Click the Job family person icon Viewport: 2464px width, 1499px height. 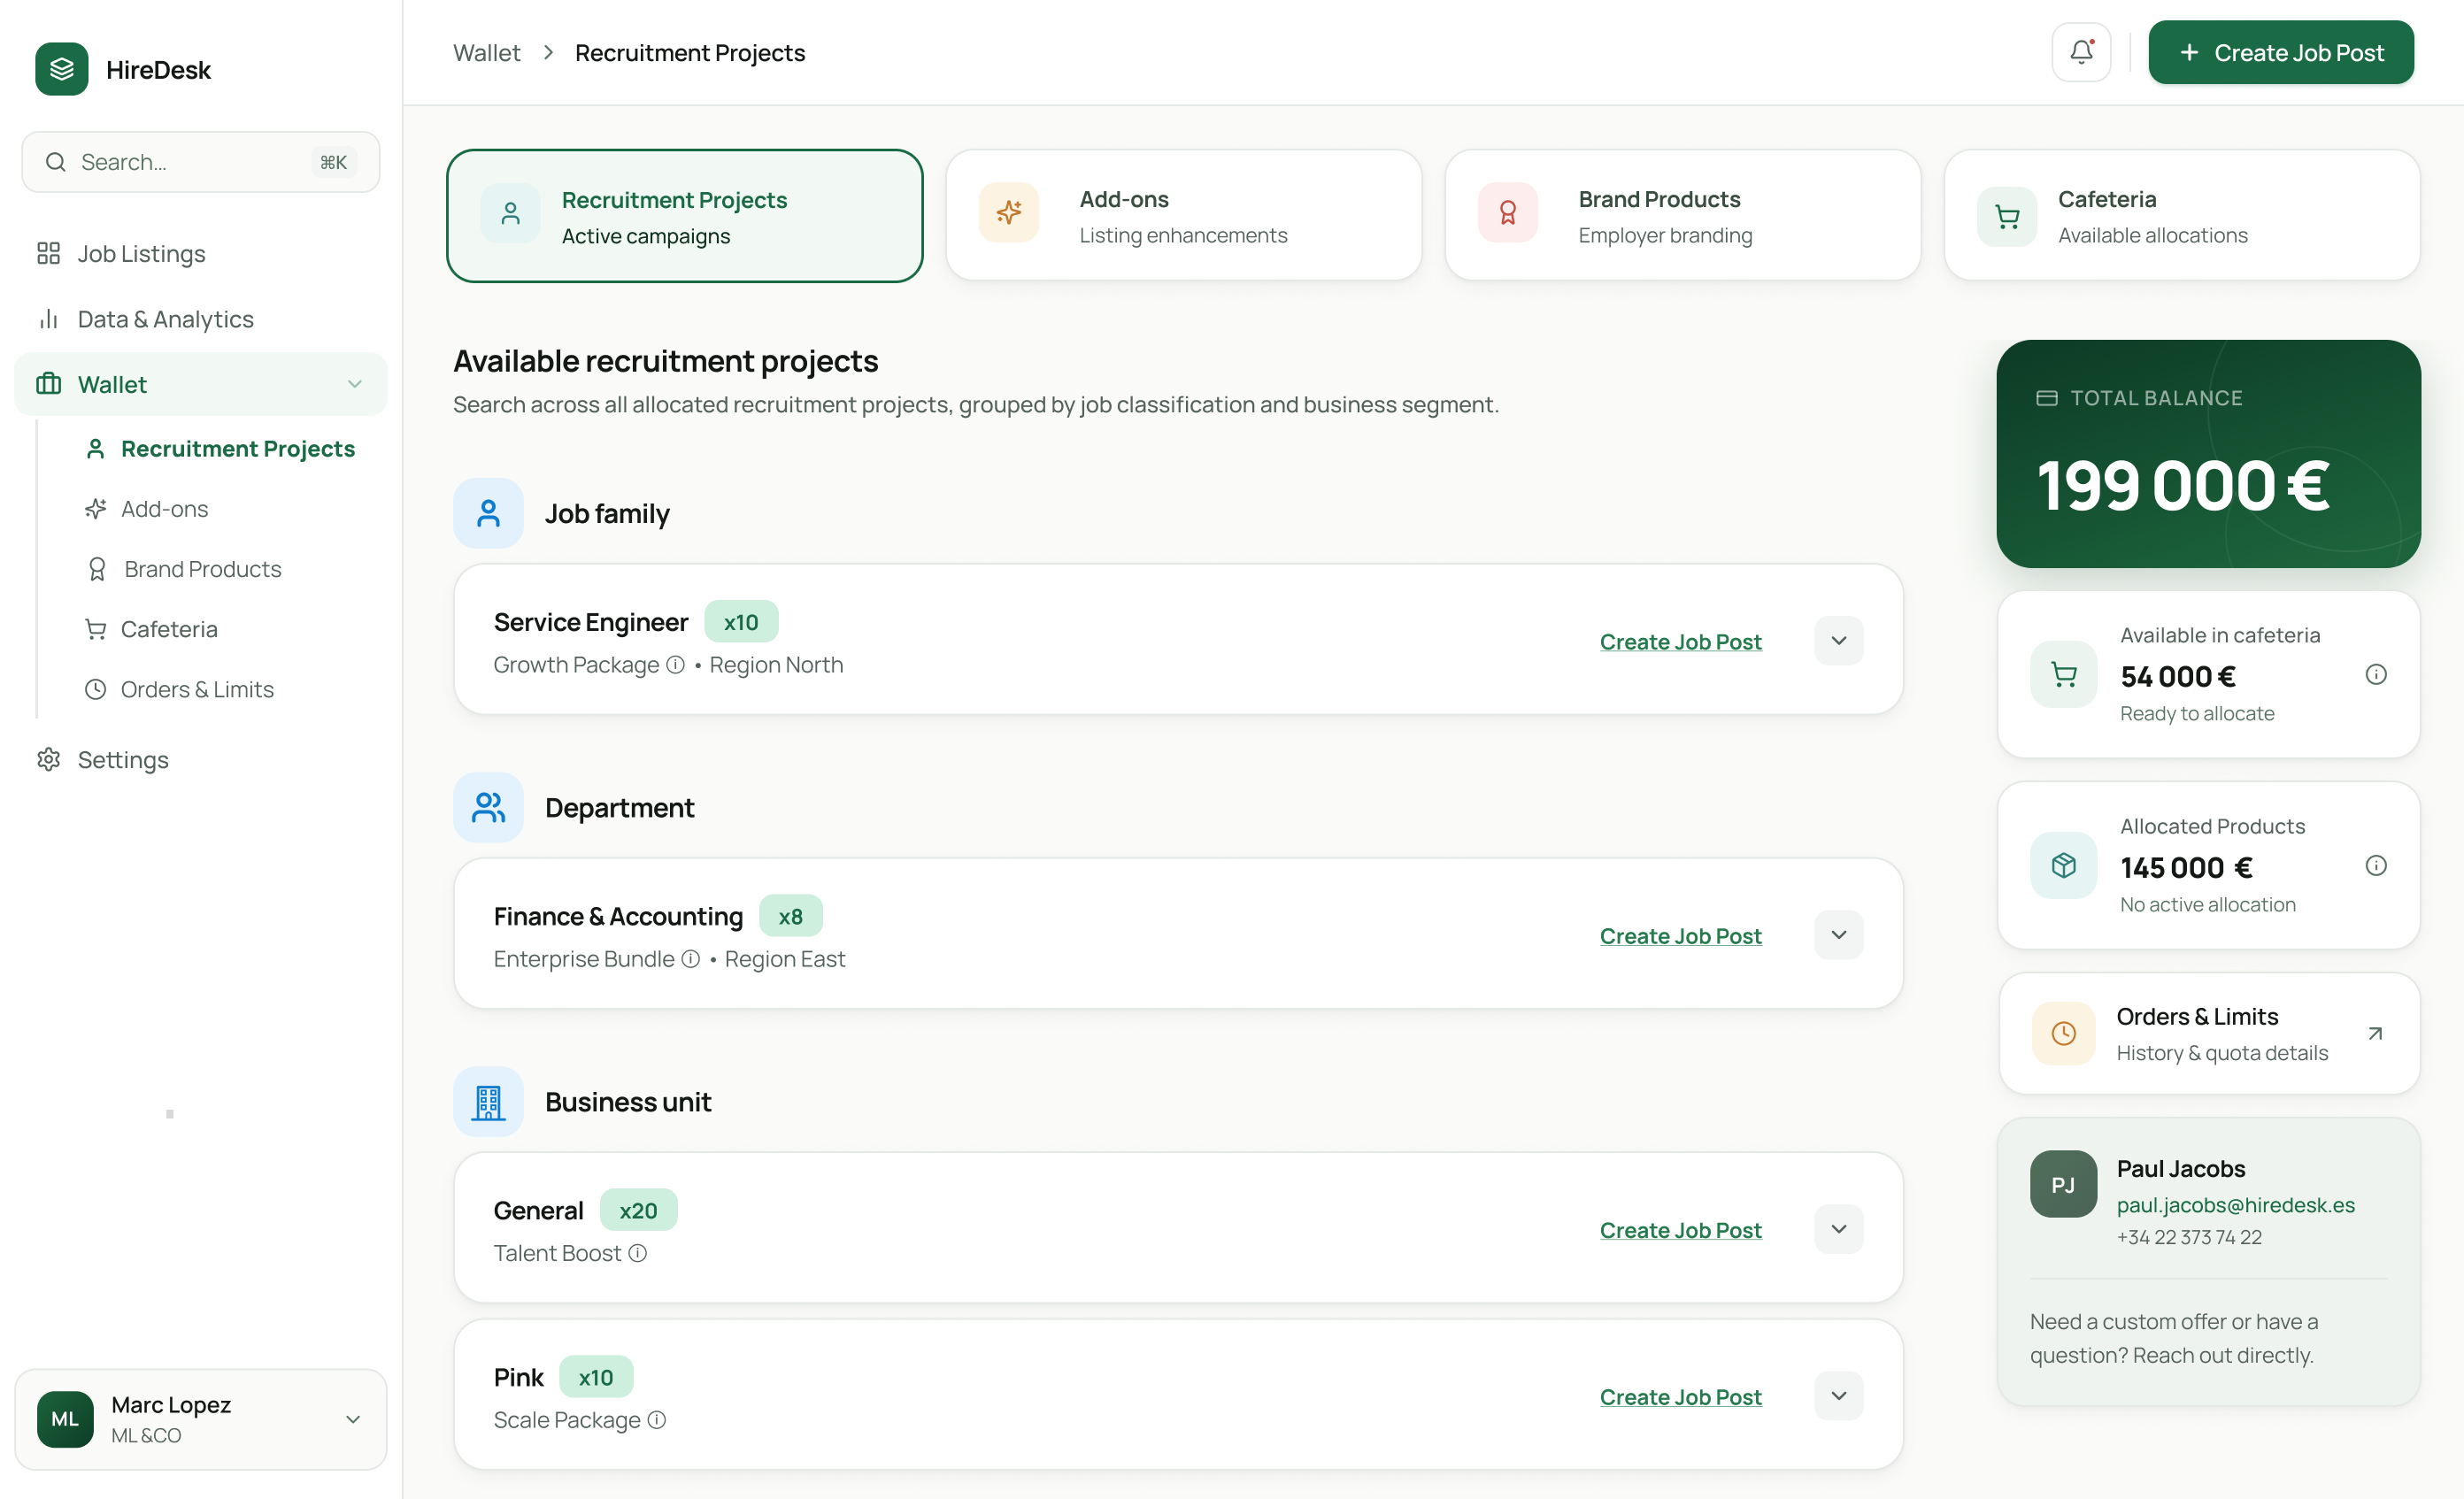click(x=488, y=513)
